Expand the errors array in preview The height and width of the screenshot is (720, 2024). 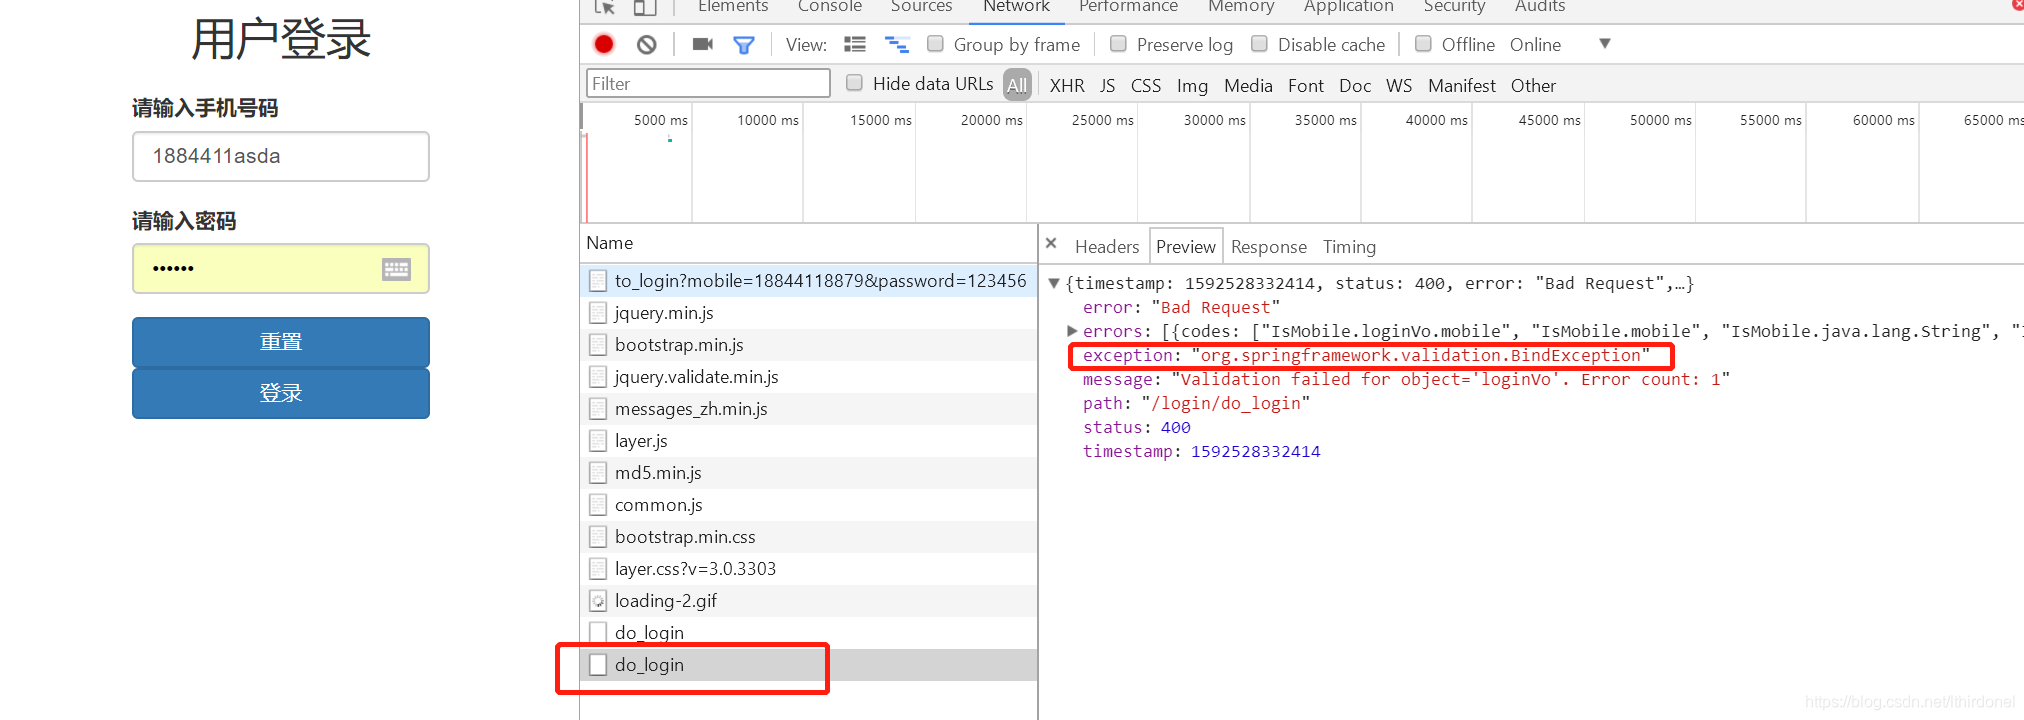(1072, 331)
